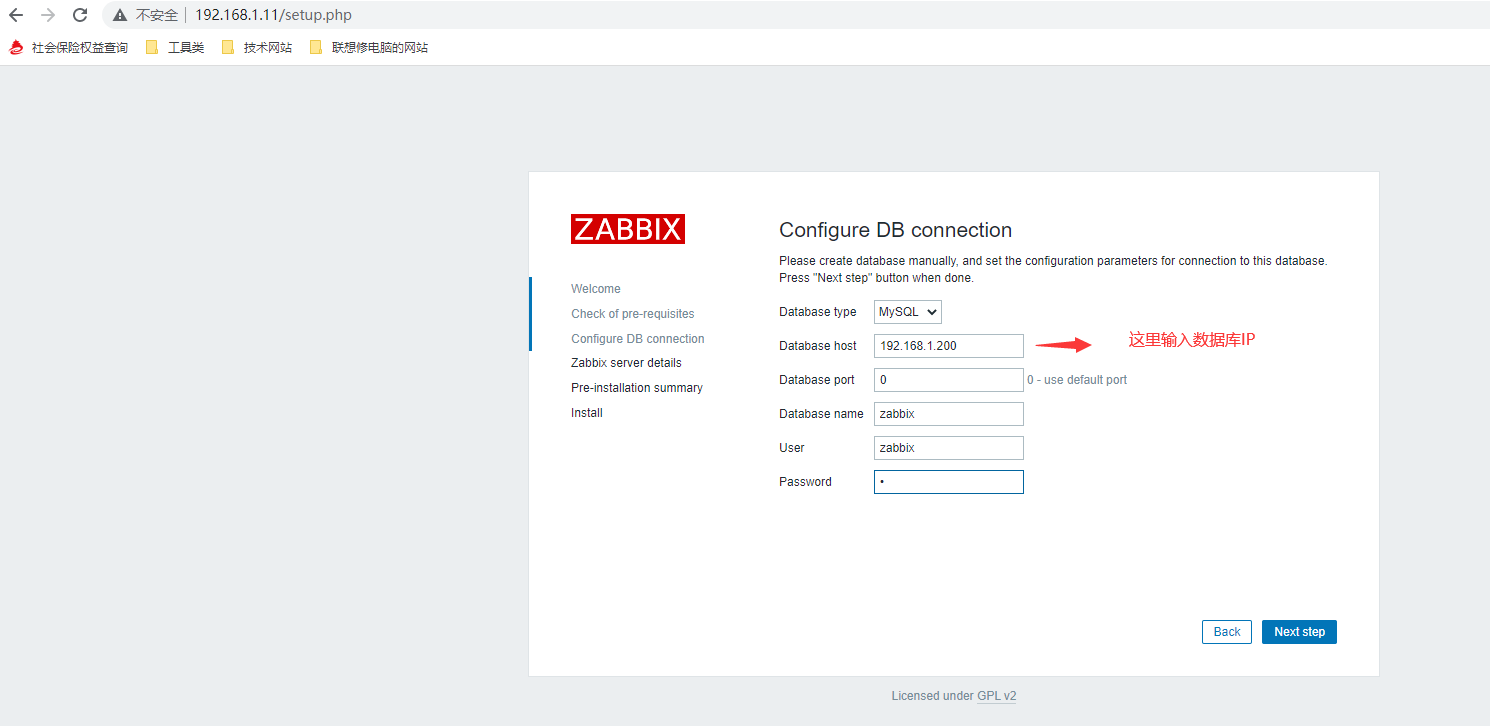This screenshot has height=726, width=1490.
Task: Click the Database host label
Action: tap(818, 346)
